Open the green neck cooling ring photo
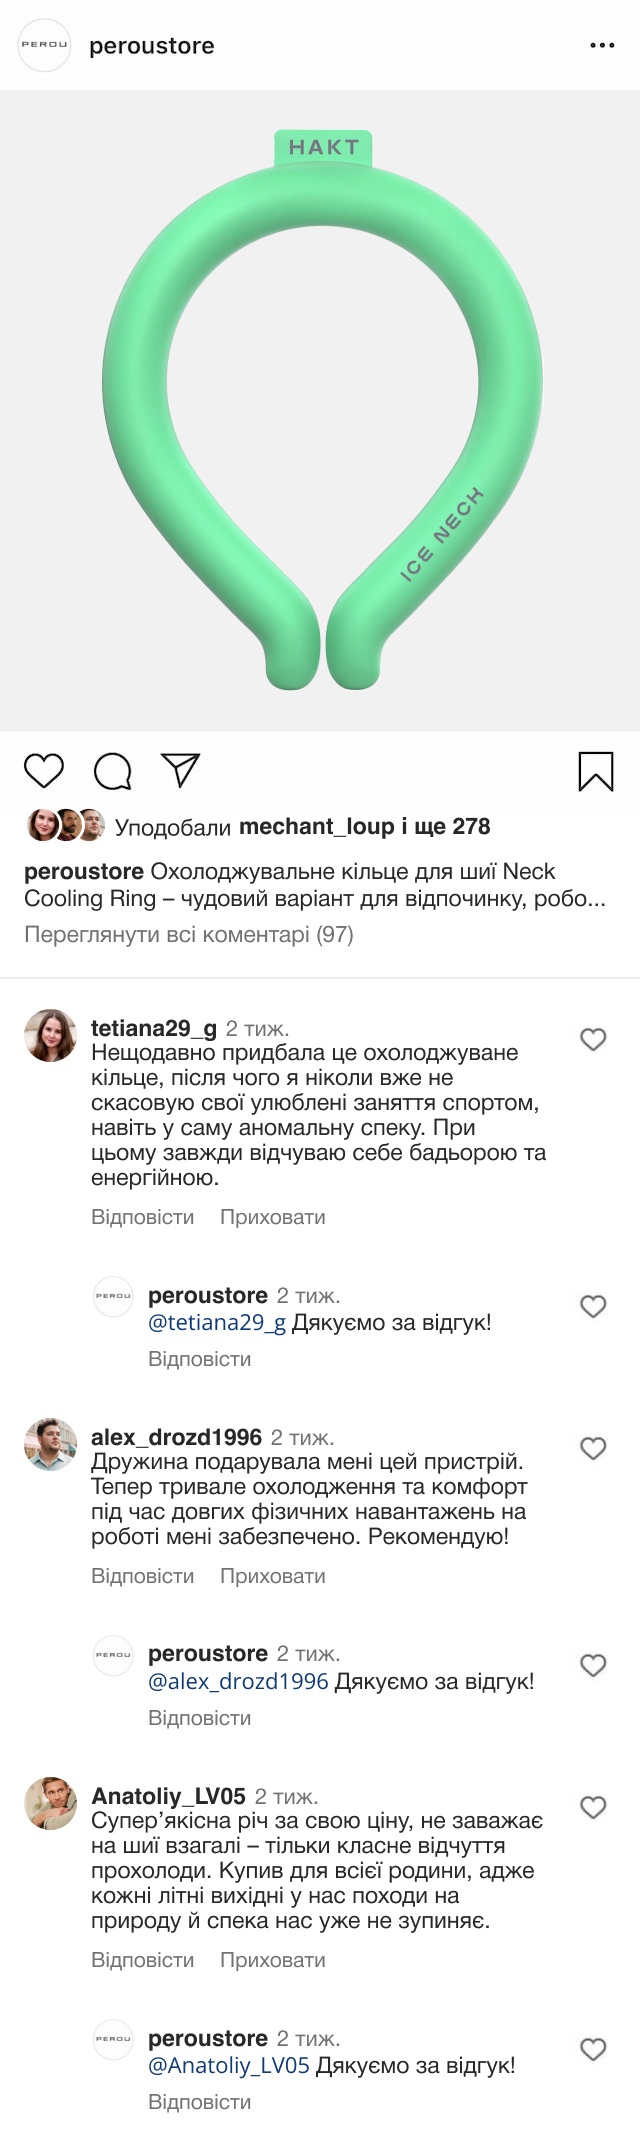The image size is (640, 2138). (320, 410)
